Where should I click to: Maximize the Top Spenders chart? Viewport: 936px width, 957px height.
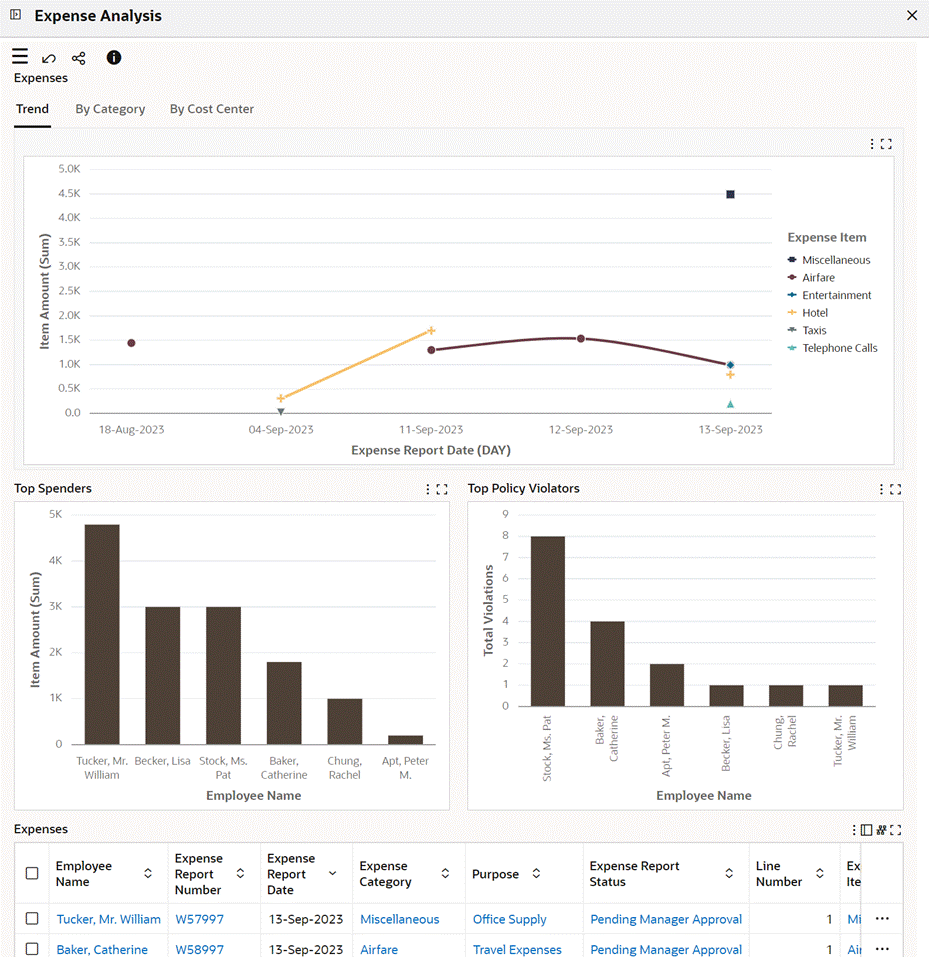click(x=442, y=489)
